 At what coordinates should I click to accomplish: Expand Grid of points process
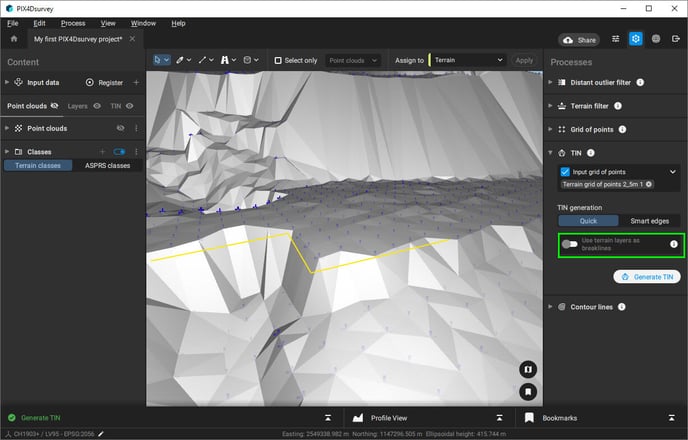(x=550, y=129)
